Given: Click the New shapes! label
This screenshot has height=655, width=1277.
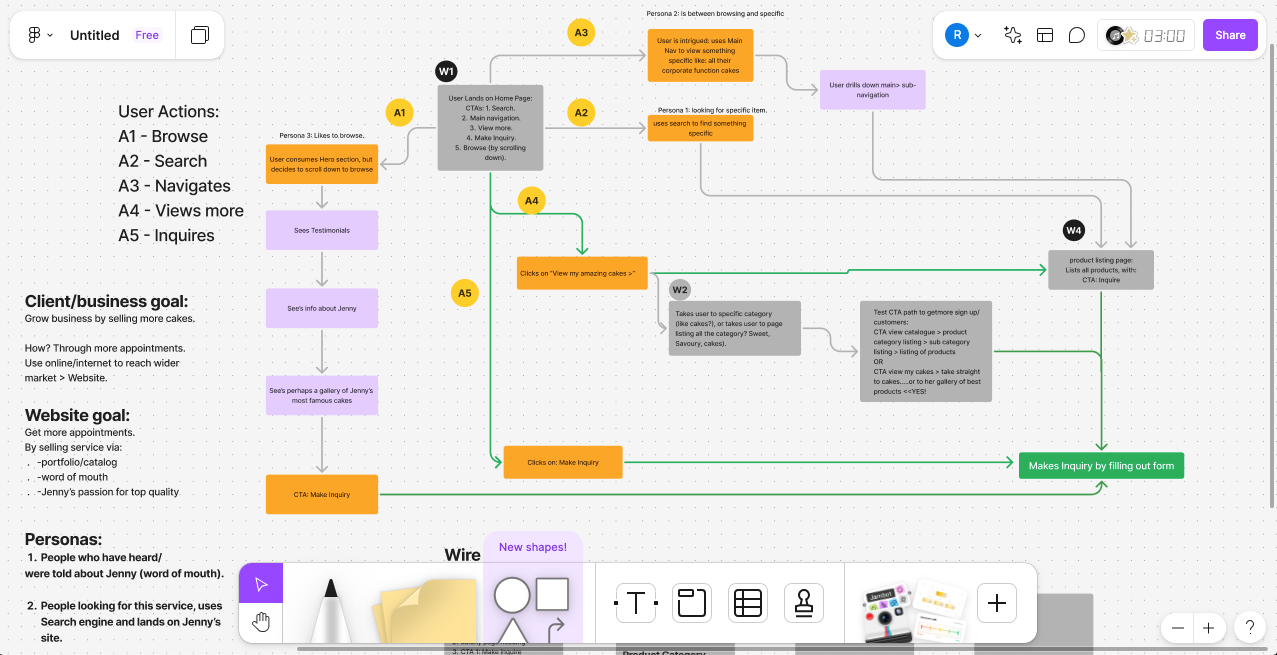Looking at the screenshot, I should pyautogui.click(x=533, y=547).
